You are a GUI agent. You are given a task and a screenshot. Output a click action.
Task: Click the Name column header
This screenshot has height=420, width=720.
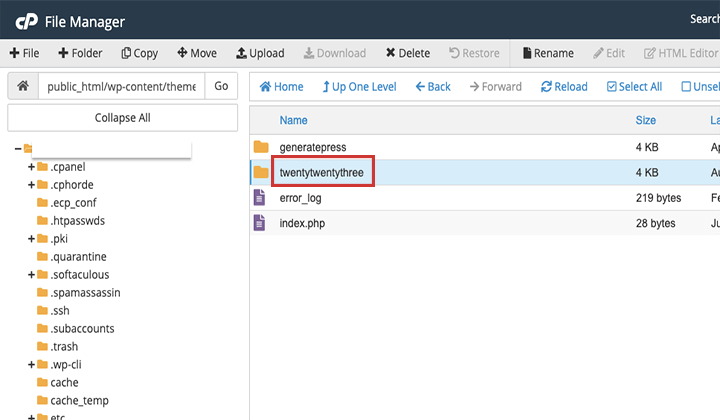click(293, 120)
